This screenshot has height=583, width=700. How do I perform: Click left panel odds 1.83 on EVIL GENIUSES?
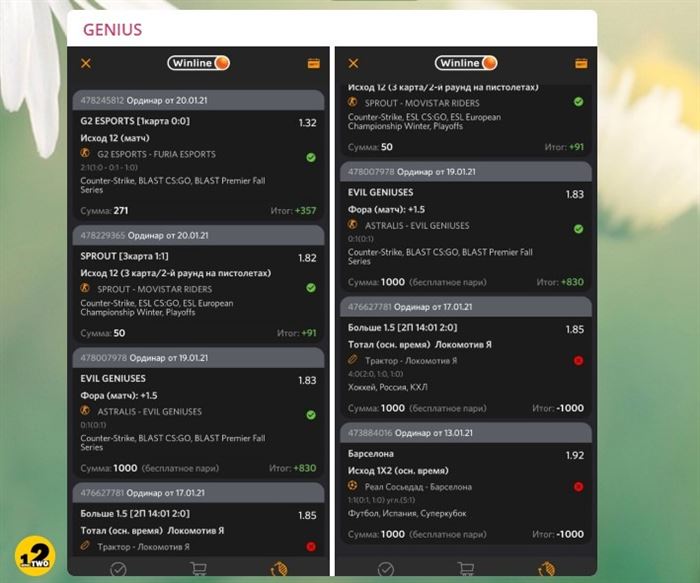307,380
